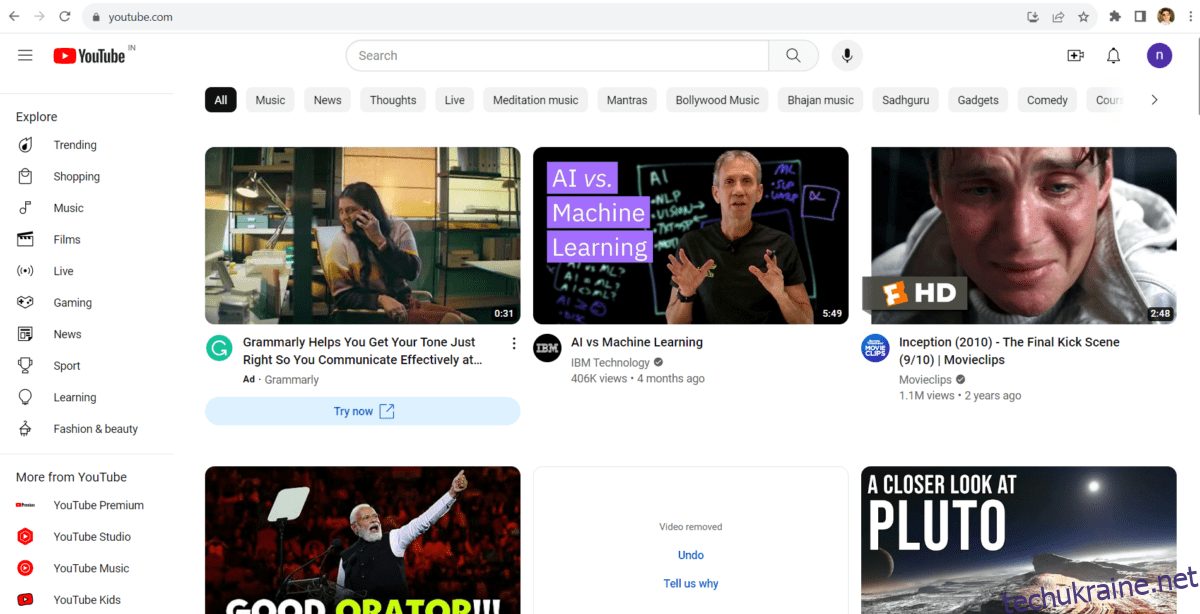Viewport: 1200px width, 614px height.
Task: Open Chrome extensions puzzle icon
Action: (1115, 17)
